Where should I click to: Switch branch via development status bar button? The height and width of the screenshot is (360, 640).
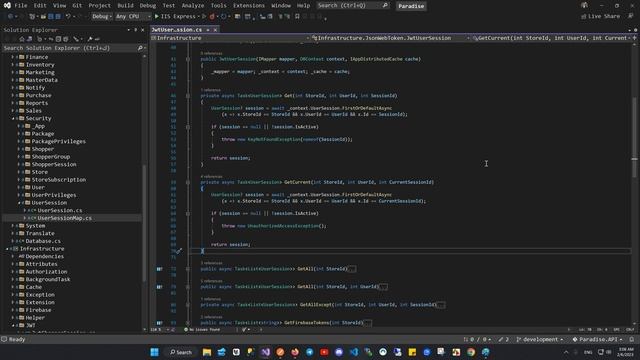click(x=540, y=339)
